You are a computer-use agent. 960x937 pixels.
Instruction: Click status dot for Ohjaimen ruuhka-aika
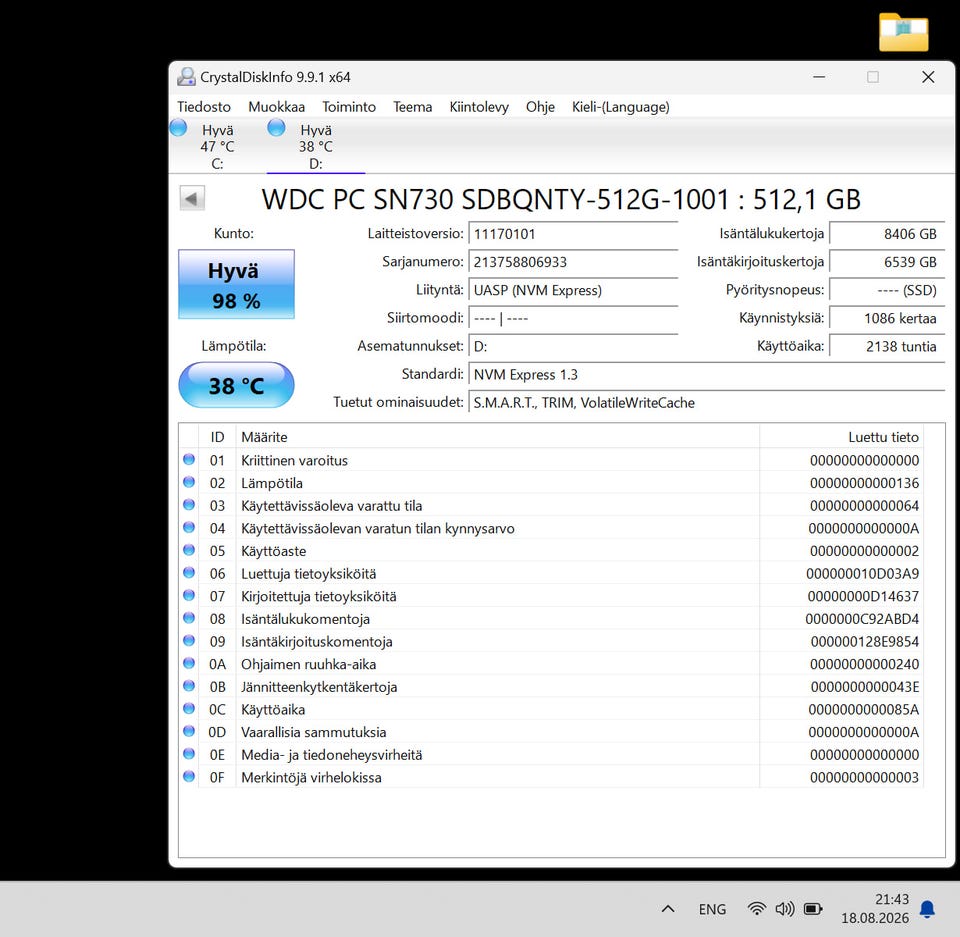coord(189,663)
